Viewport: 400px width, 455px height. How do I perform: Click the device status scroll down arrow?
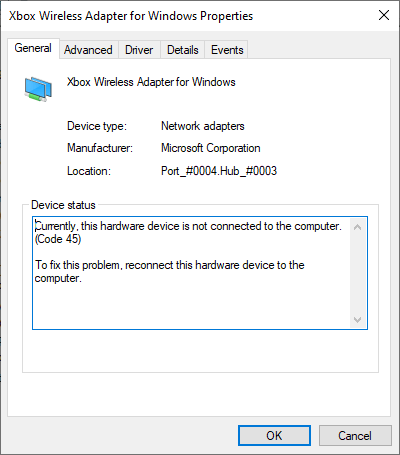point(358,320)
